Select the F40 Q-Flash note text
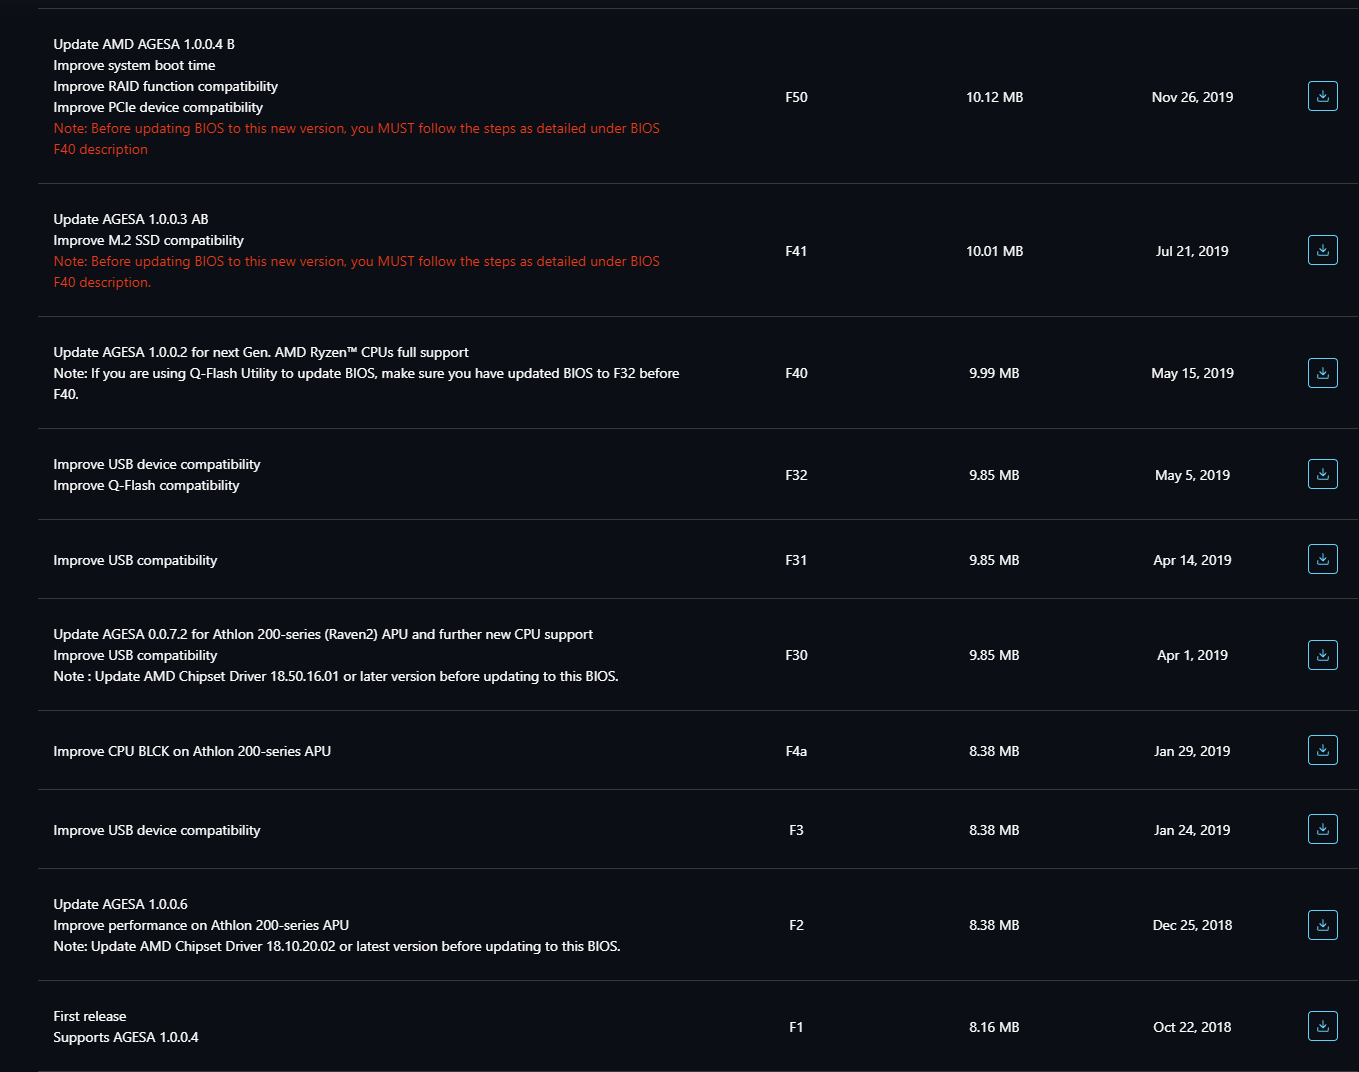The width and height of the screenshot is (1359, 1072). pos(366,384)
